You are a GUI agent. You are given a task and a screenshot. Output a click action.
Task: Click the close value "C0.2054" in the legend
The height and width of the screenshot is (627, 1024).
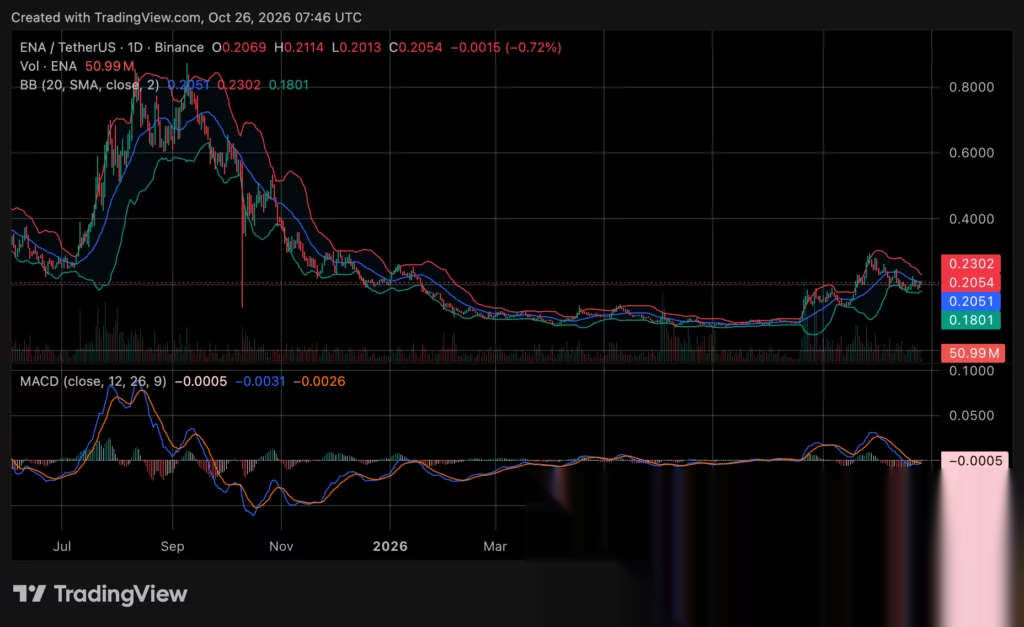(x=415, y=48)
